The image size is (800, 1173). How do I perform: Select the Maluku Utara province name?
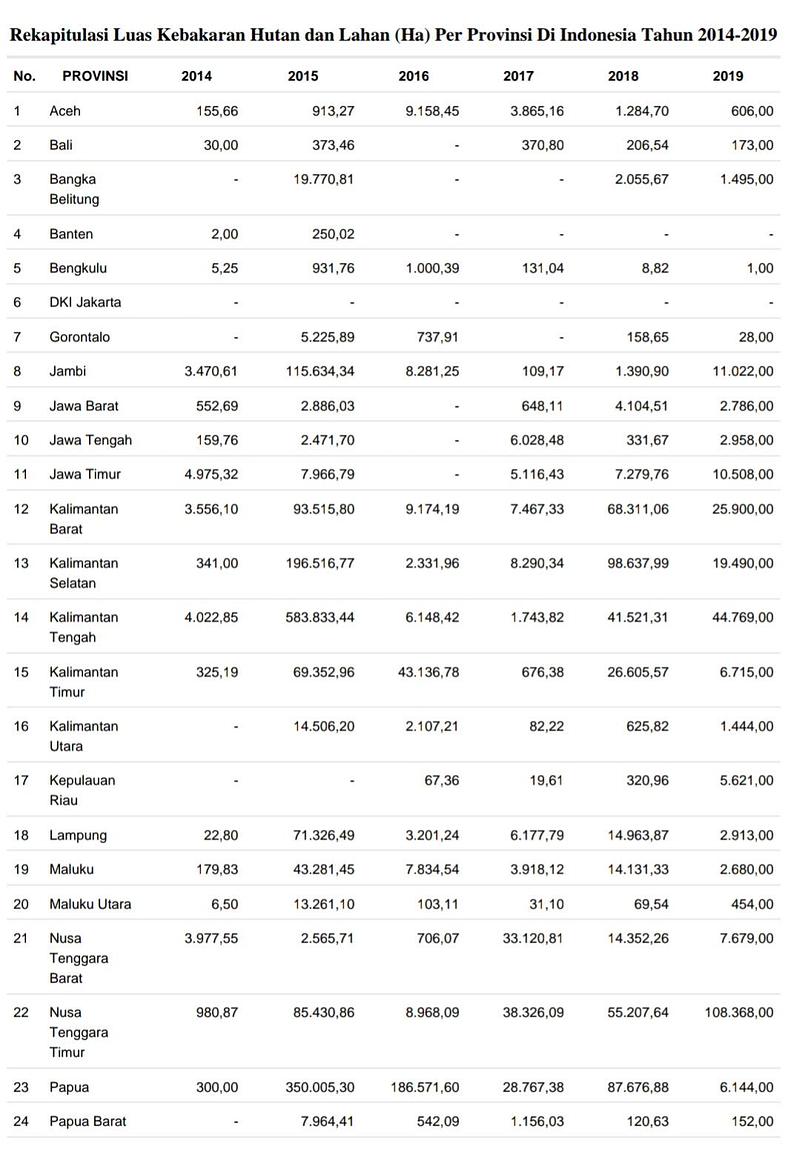point(90,904)
